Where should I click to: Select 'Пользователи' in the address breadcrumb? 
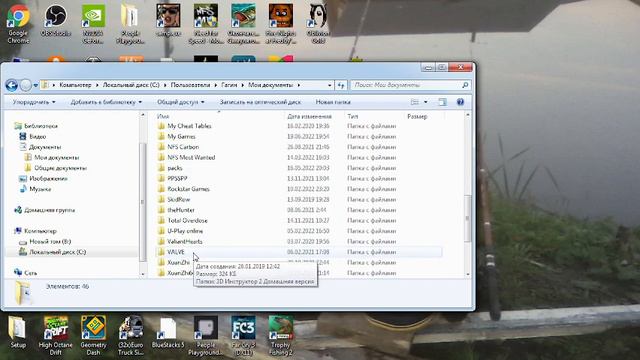coord(190,85)
